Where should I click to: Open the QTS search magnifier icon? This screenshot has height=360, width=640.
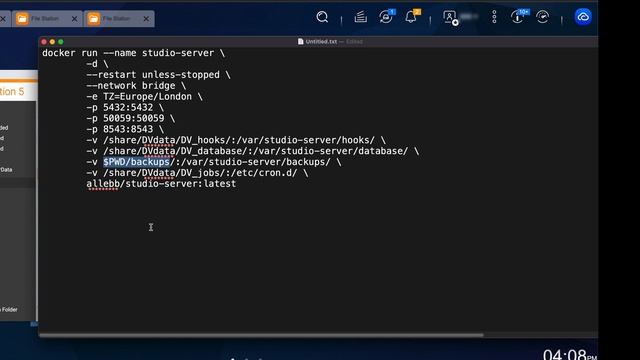322,17
